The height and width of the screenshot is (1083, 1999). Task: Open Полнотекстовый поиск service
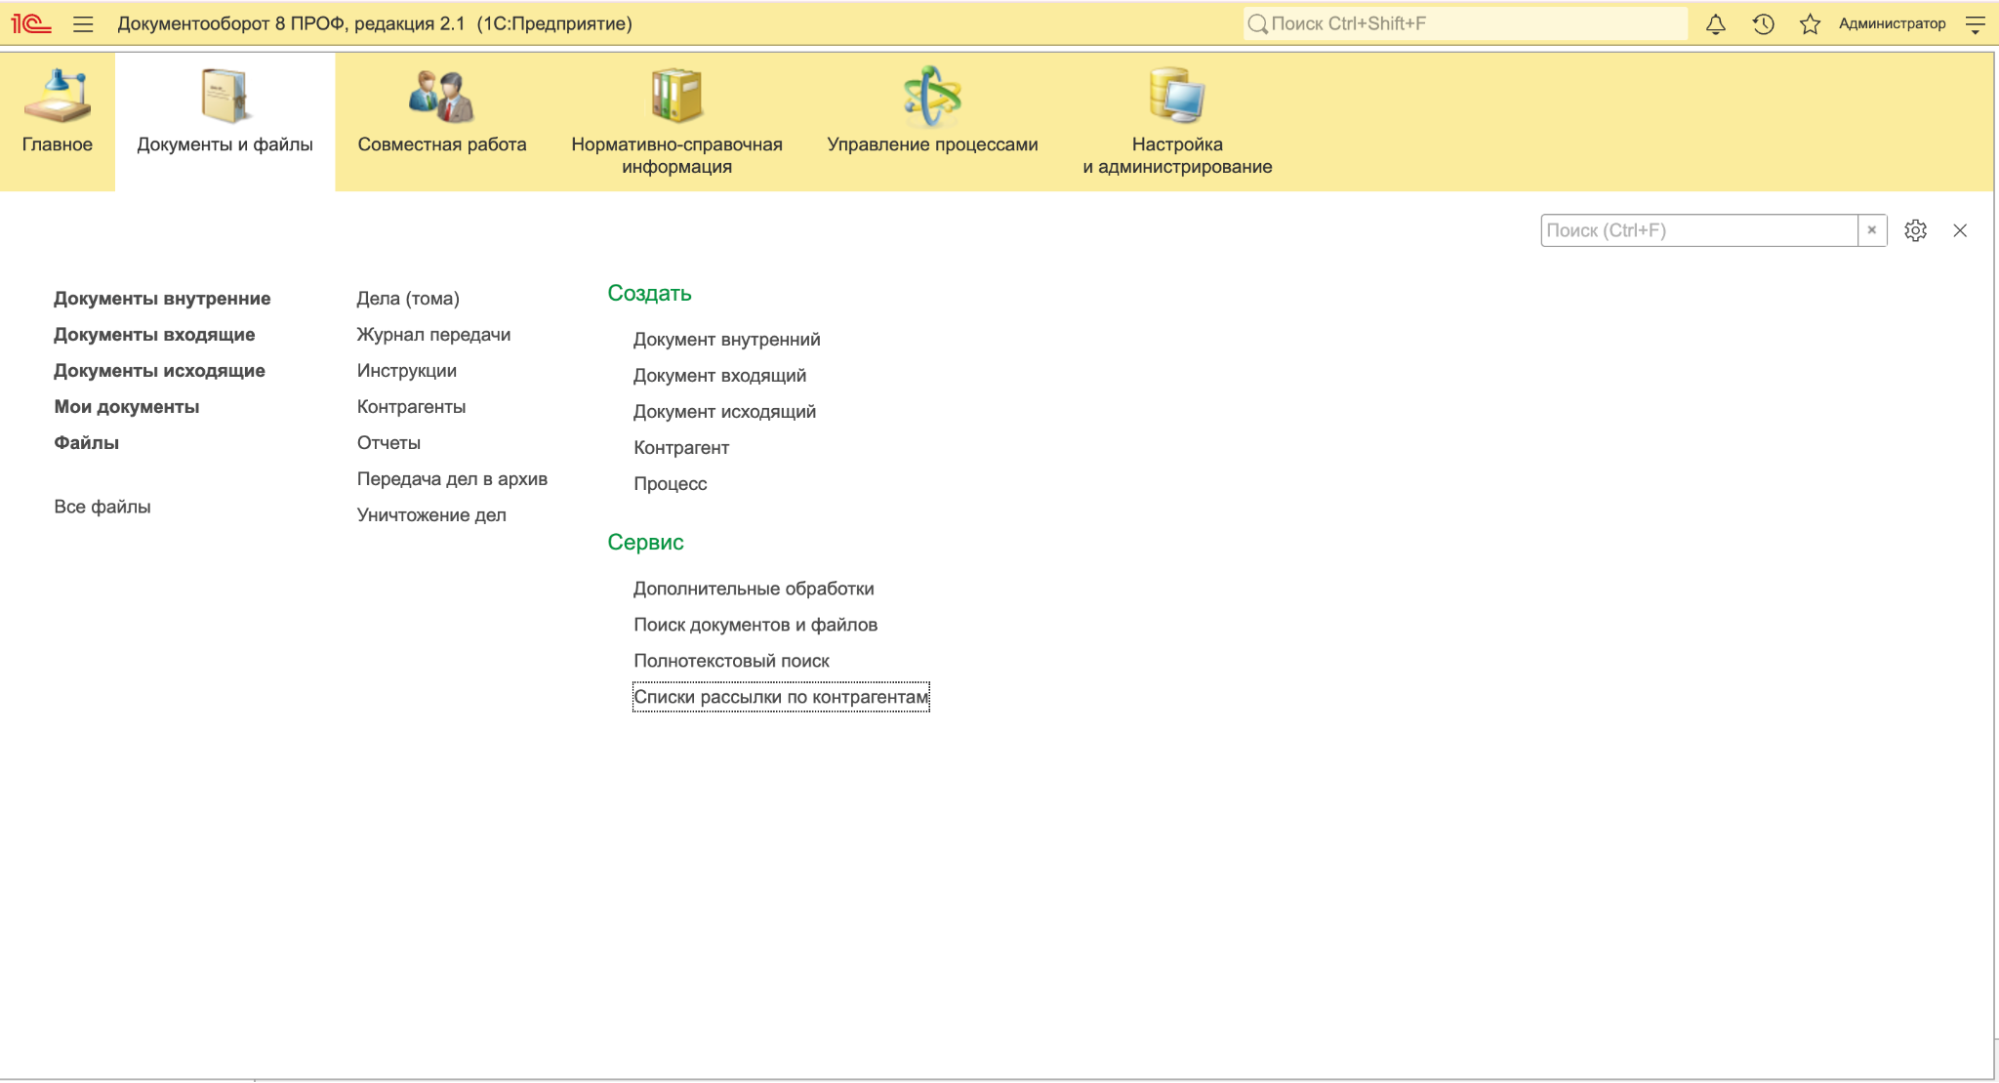[731, 661]
